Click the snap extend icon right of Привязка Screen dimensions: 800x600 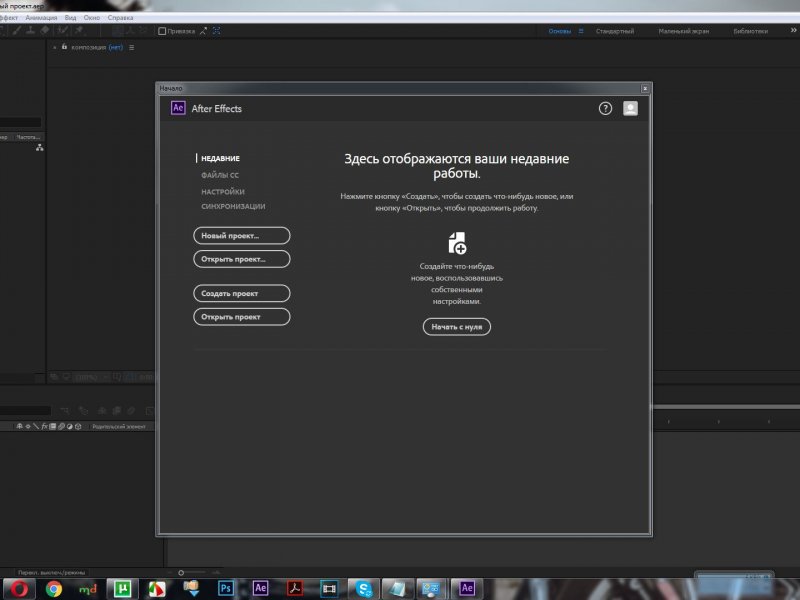click(x=204, y=31)
